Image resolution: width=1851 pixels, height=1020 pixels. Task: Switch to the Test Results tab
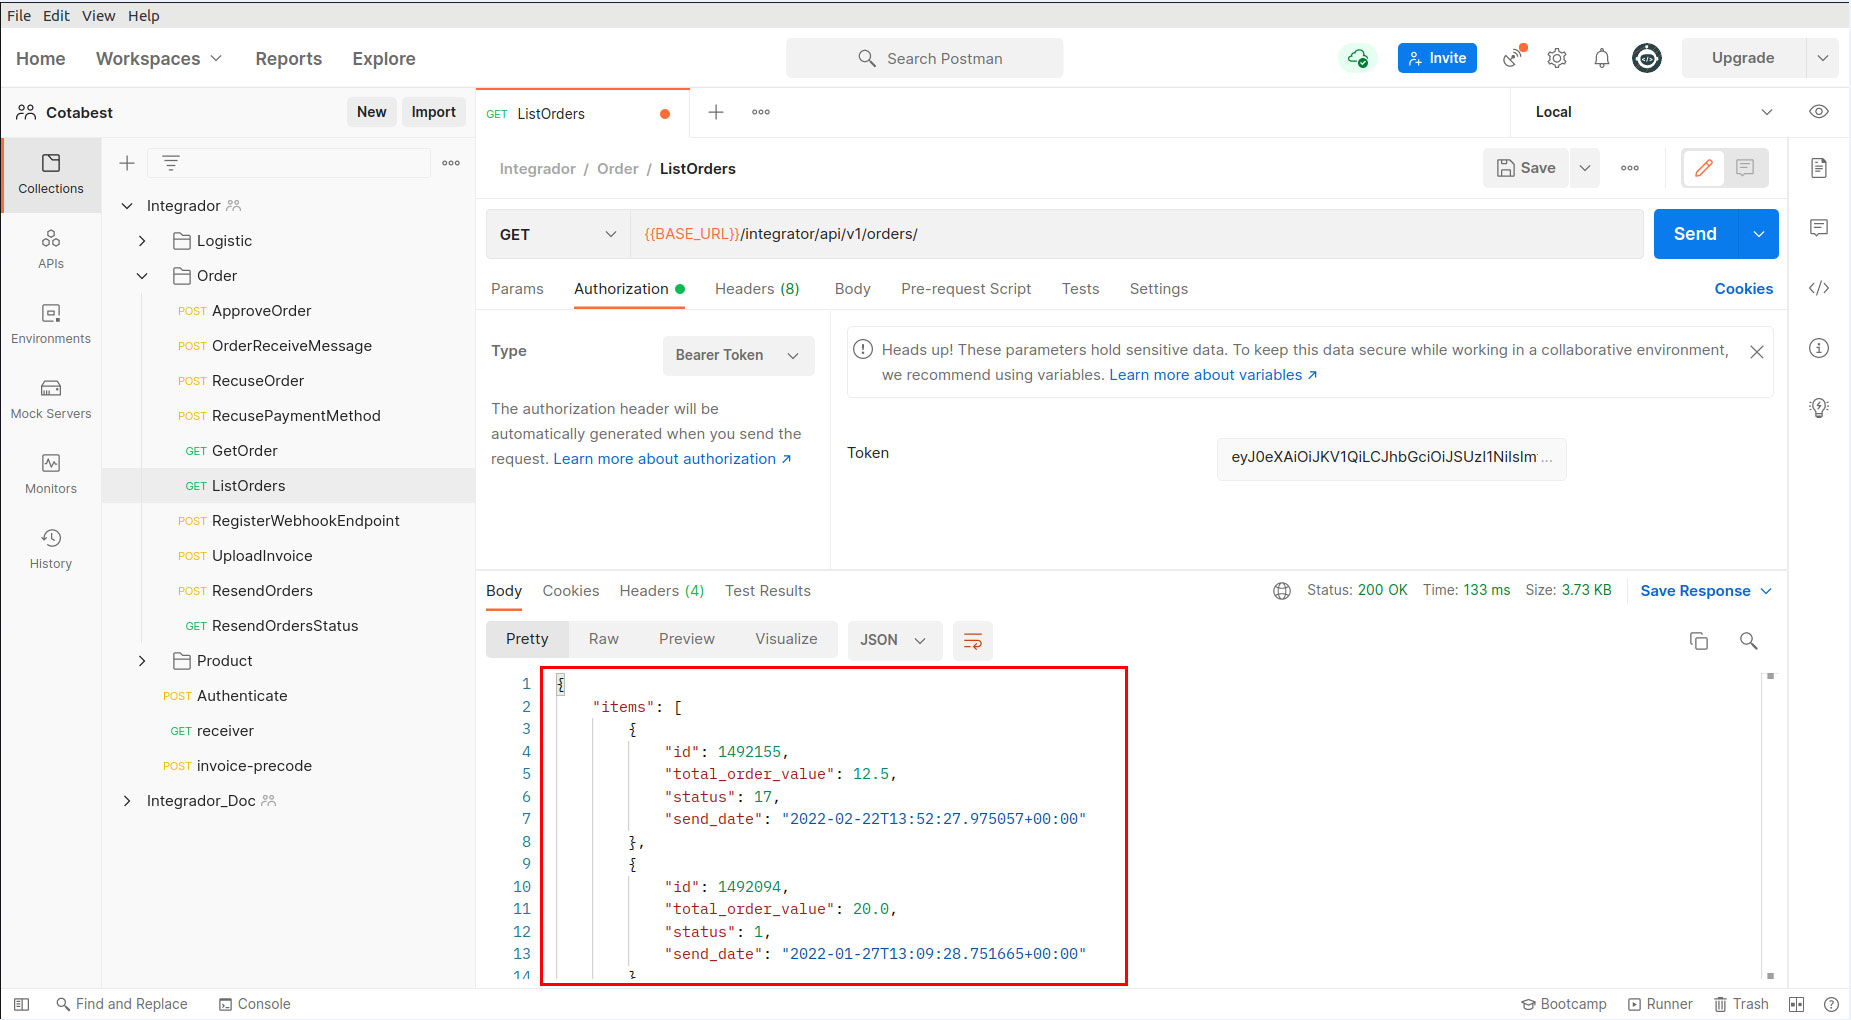[768, 591]
